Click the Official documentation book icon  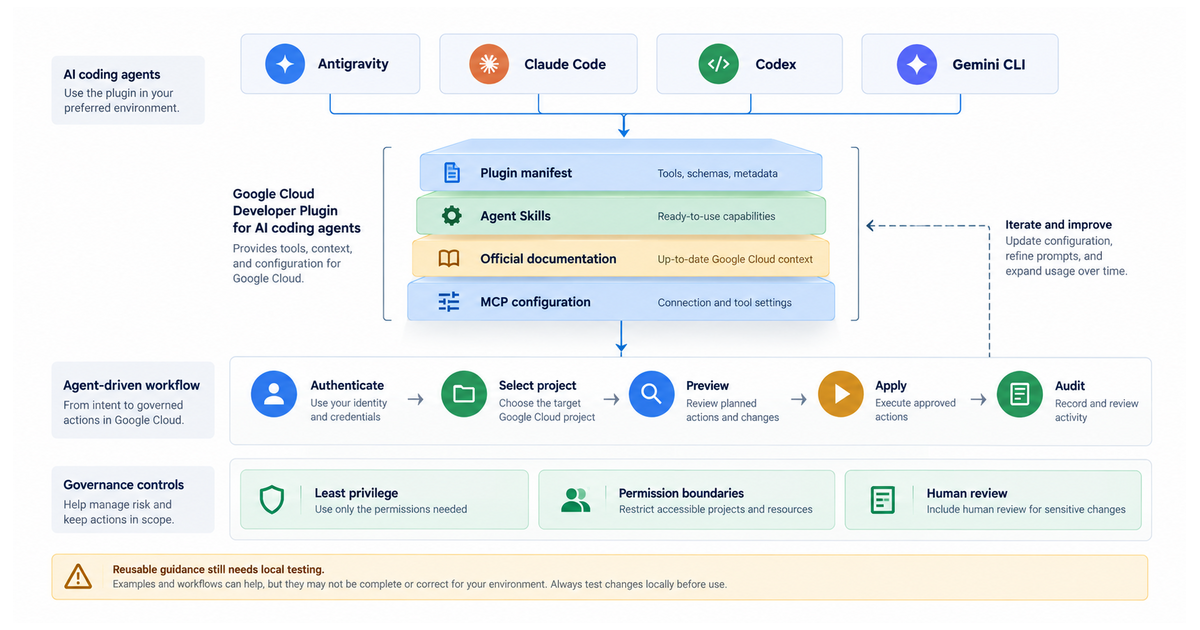[449, 259]
